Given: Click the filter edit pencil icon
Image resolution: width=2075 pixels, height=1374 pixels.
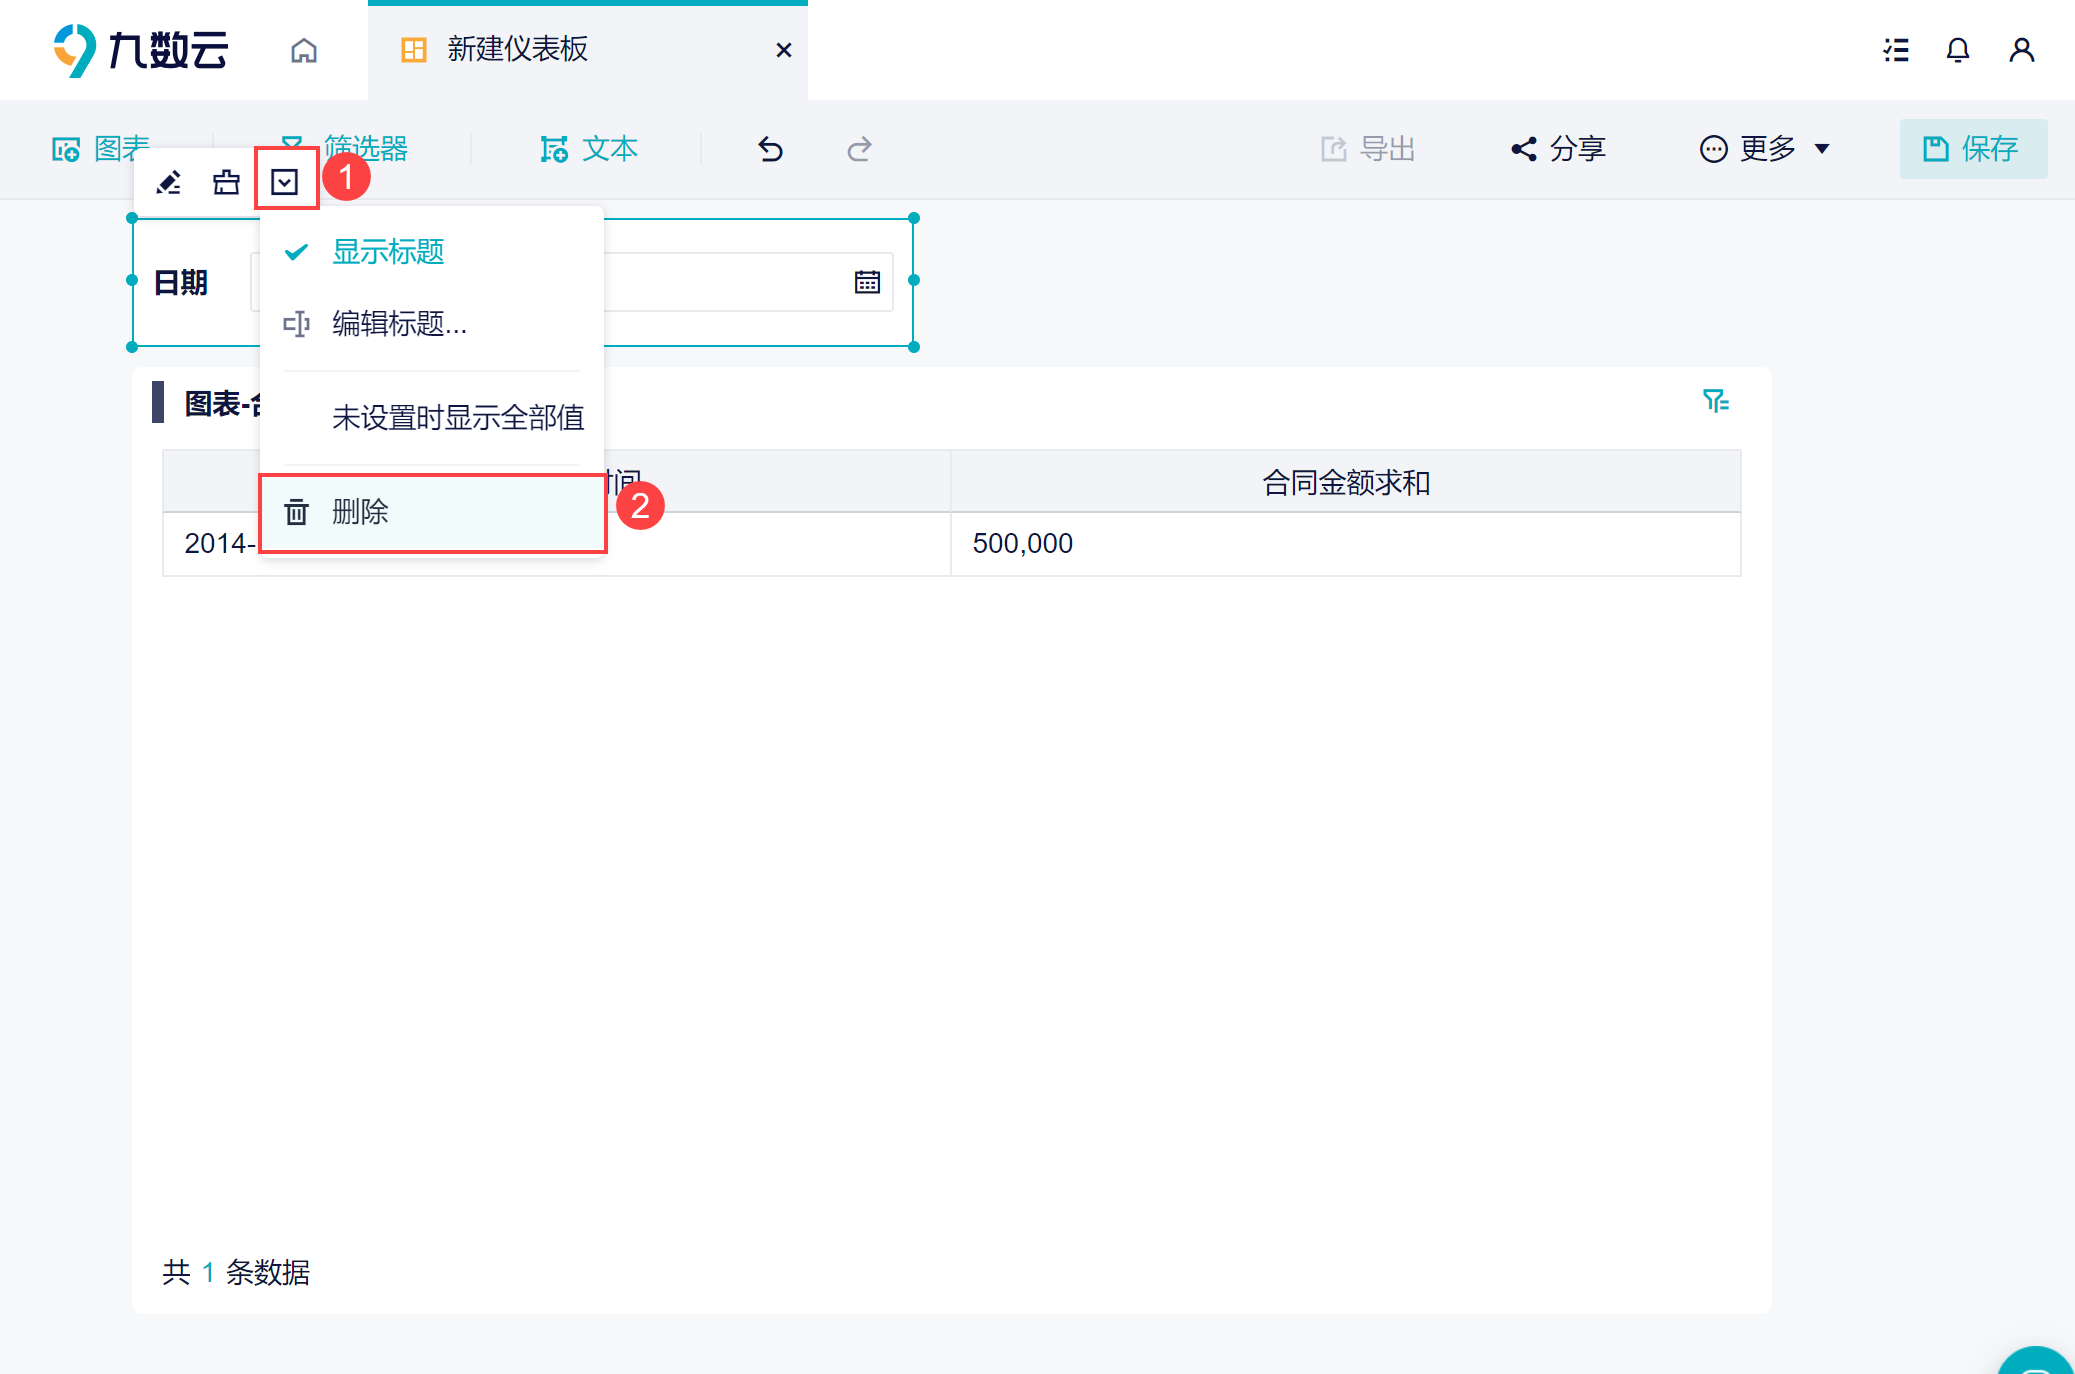Looking at the screenshot, I should tap(169, 182).
